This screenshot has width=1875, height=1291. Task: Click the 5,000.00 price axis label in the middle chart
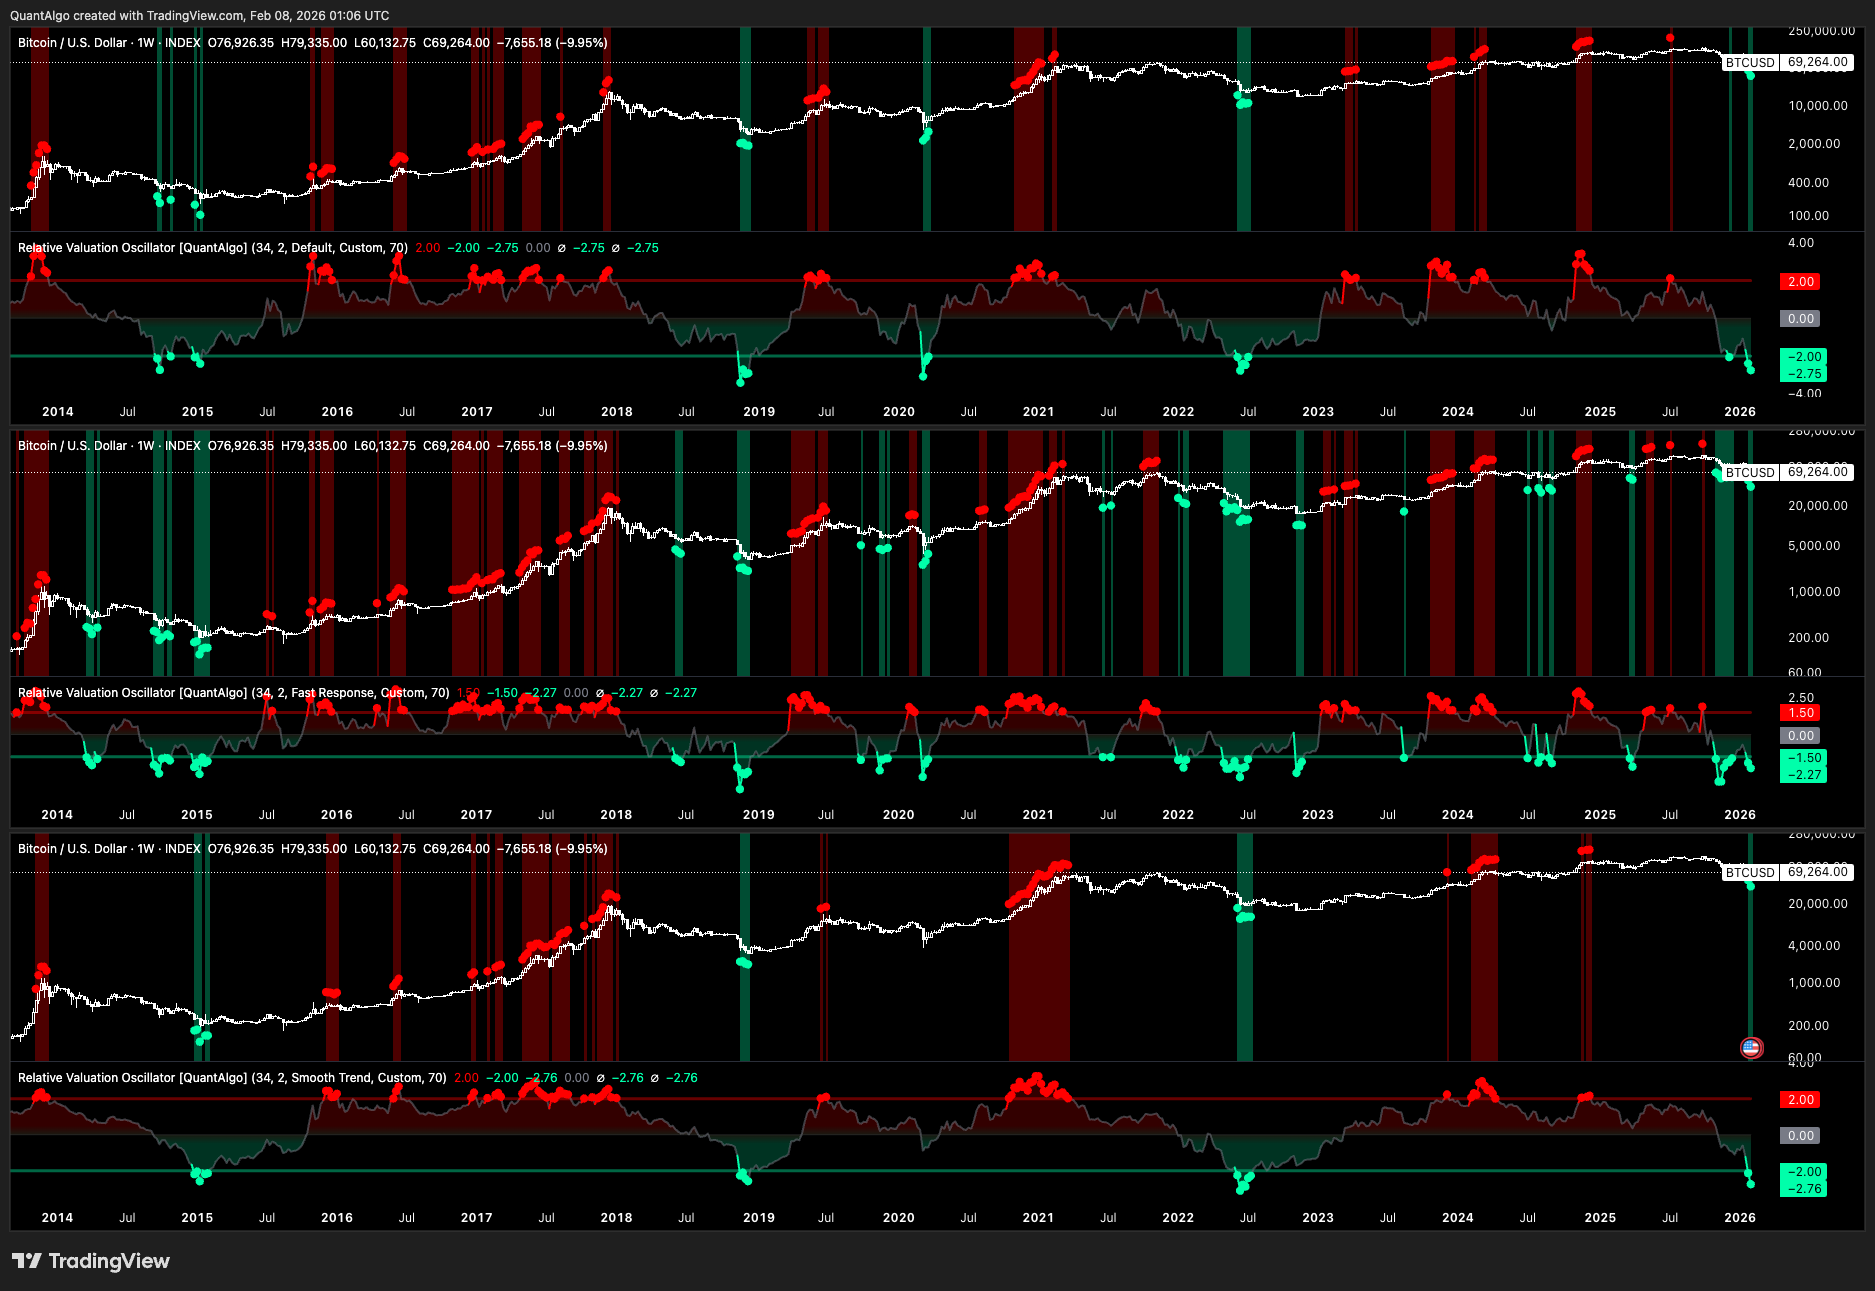pos(1814,546)
